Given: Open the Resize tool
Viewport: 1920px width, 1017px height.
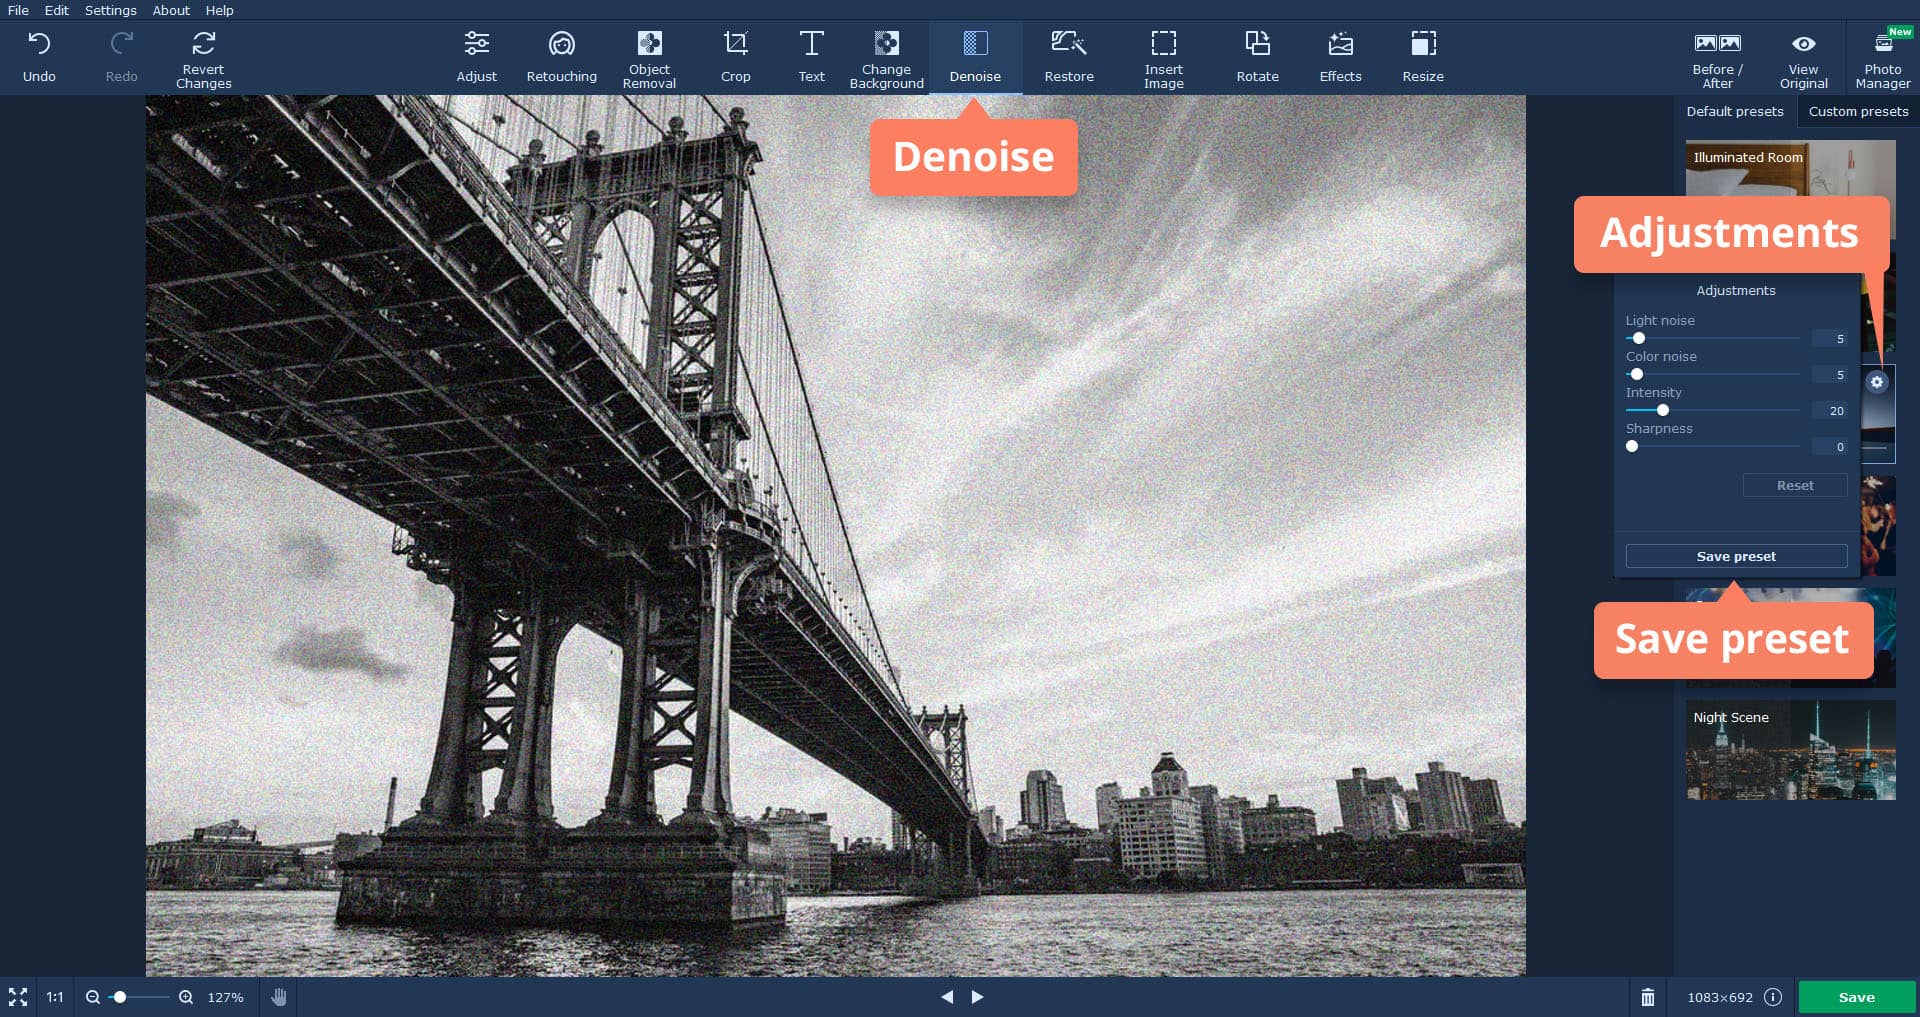Looking at the screenshot, I should (x=1423, y=58).
